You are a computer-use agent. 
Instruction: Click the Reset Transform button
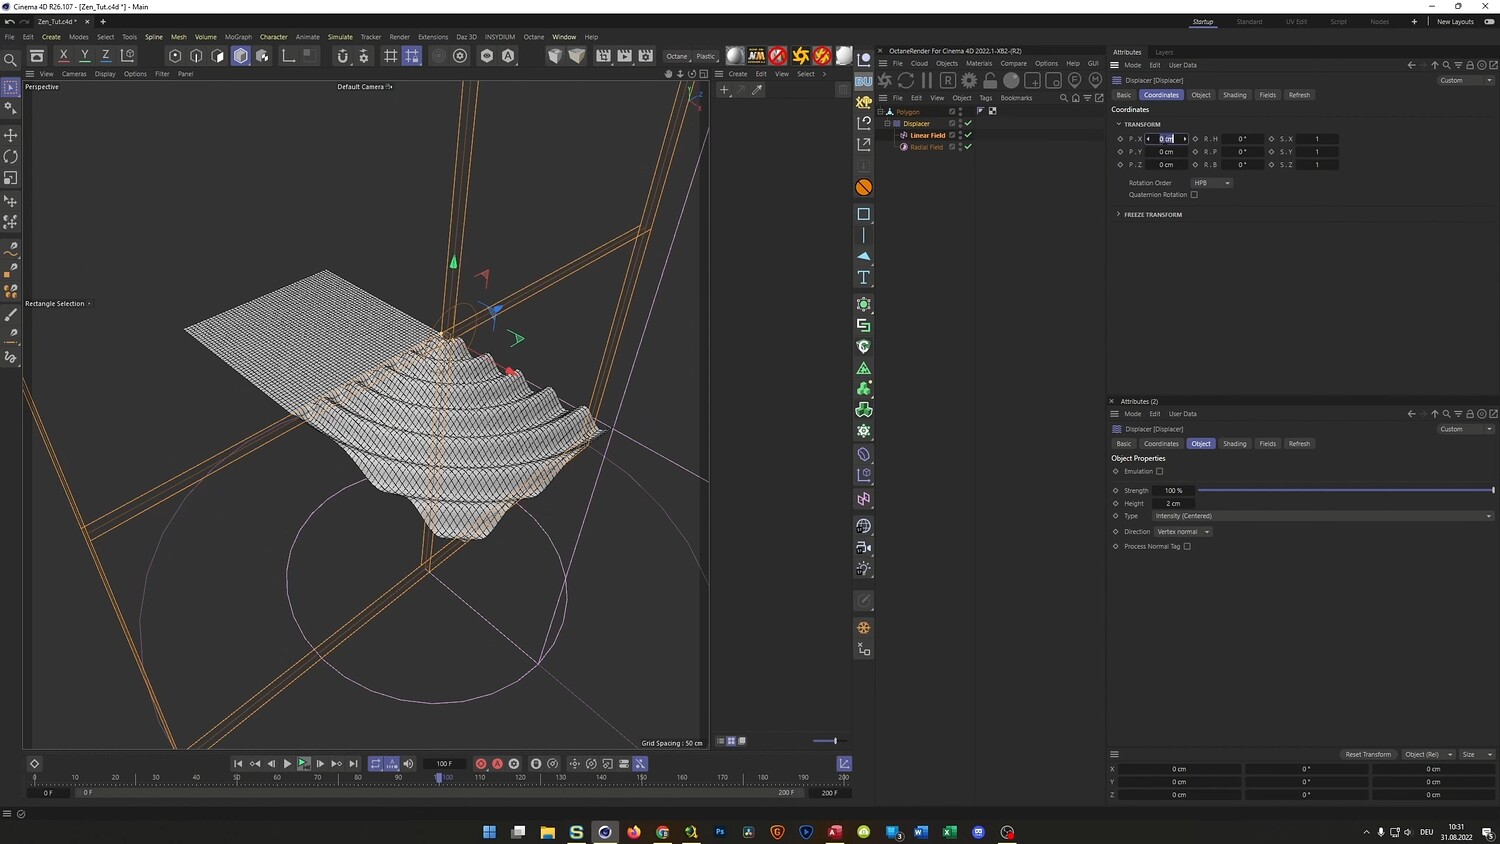(1367, 754)
